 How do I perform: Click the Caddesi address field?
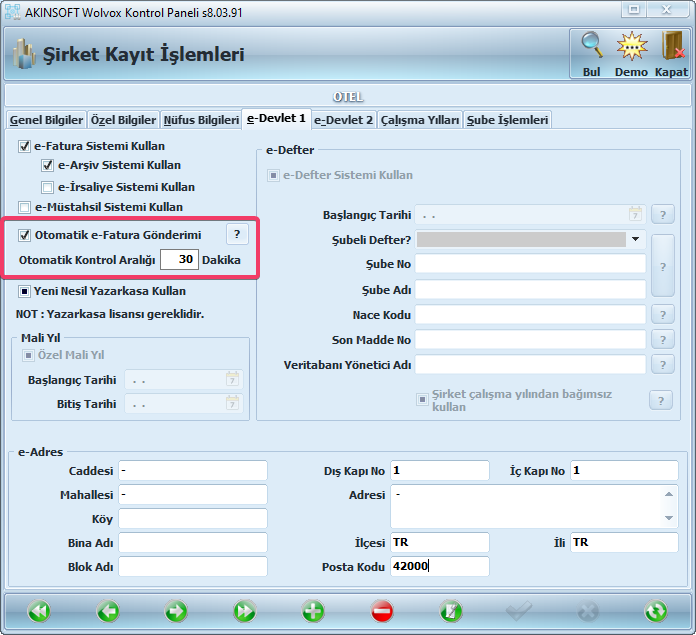[193, 470]
